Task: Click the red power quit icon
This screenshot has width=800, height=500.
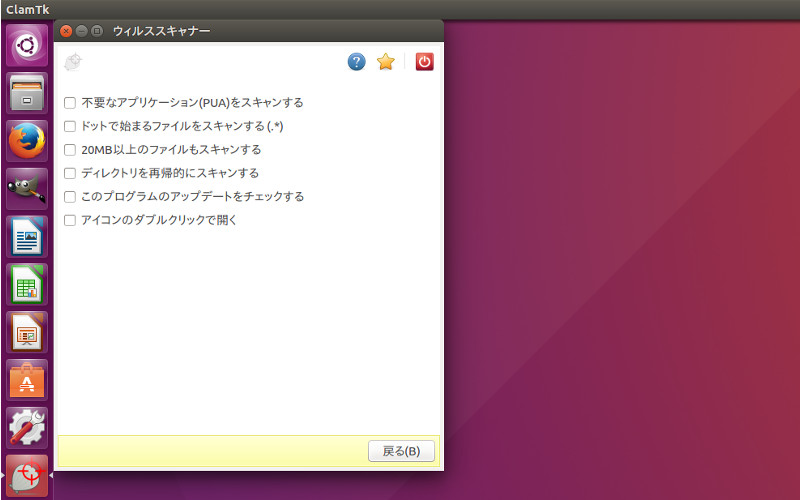Action: pyautogui.click(x=424, y=62)
